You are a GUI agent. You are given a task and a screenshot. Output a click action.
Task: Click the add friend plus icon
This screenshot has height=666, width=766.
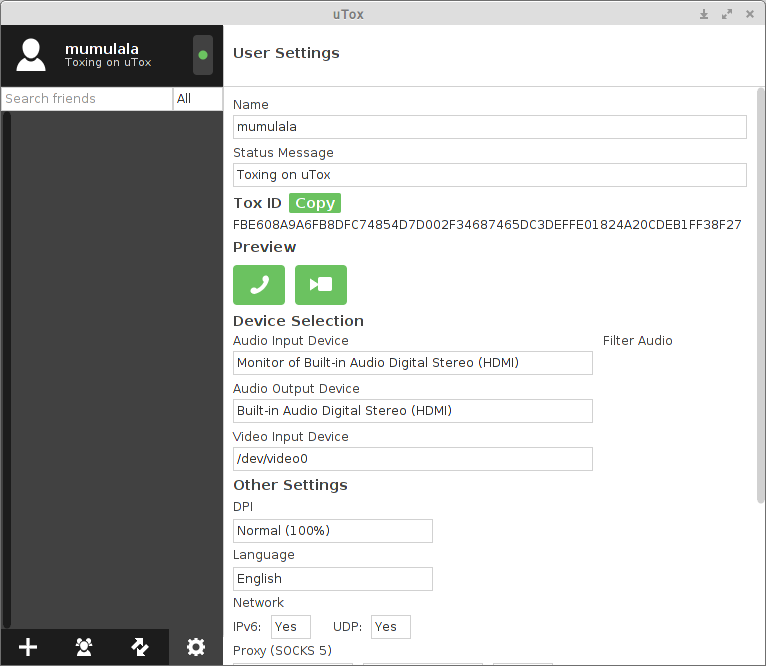click(28, 647)
